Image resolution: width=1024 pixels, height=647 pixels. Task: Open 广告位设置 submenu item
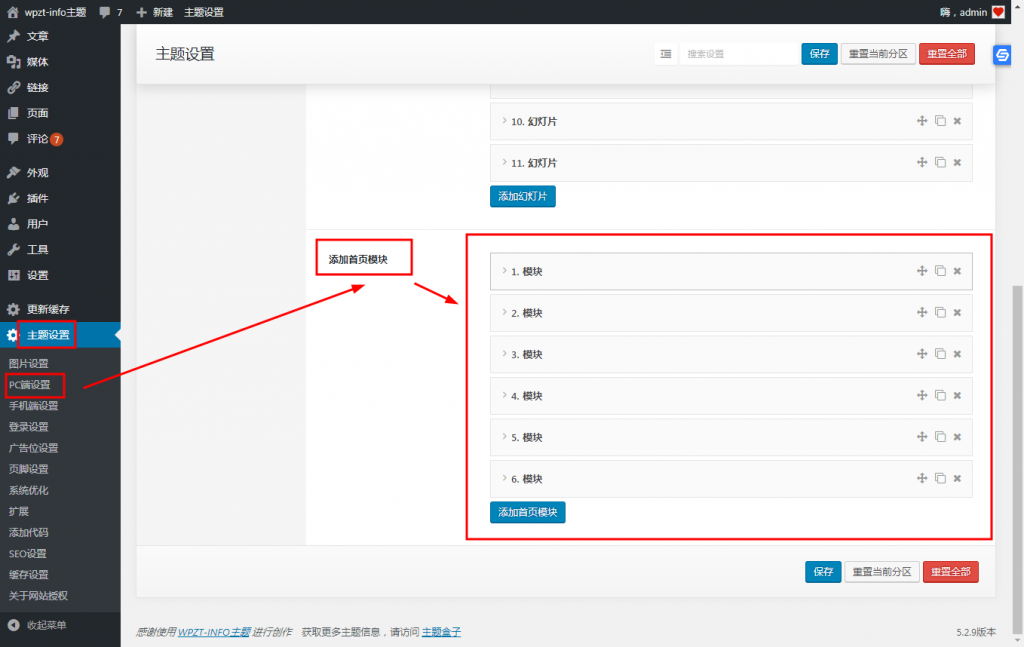tap(33, 448)
